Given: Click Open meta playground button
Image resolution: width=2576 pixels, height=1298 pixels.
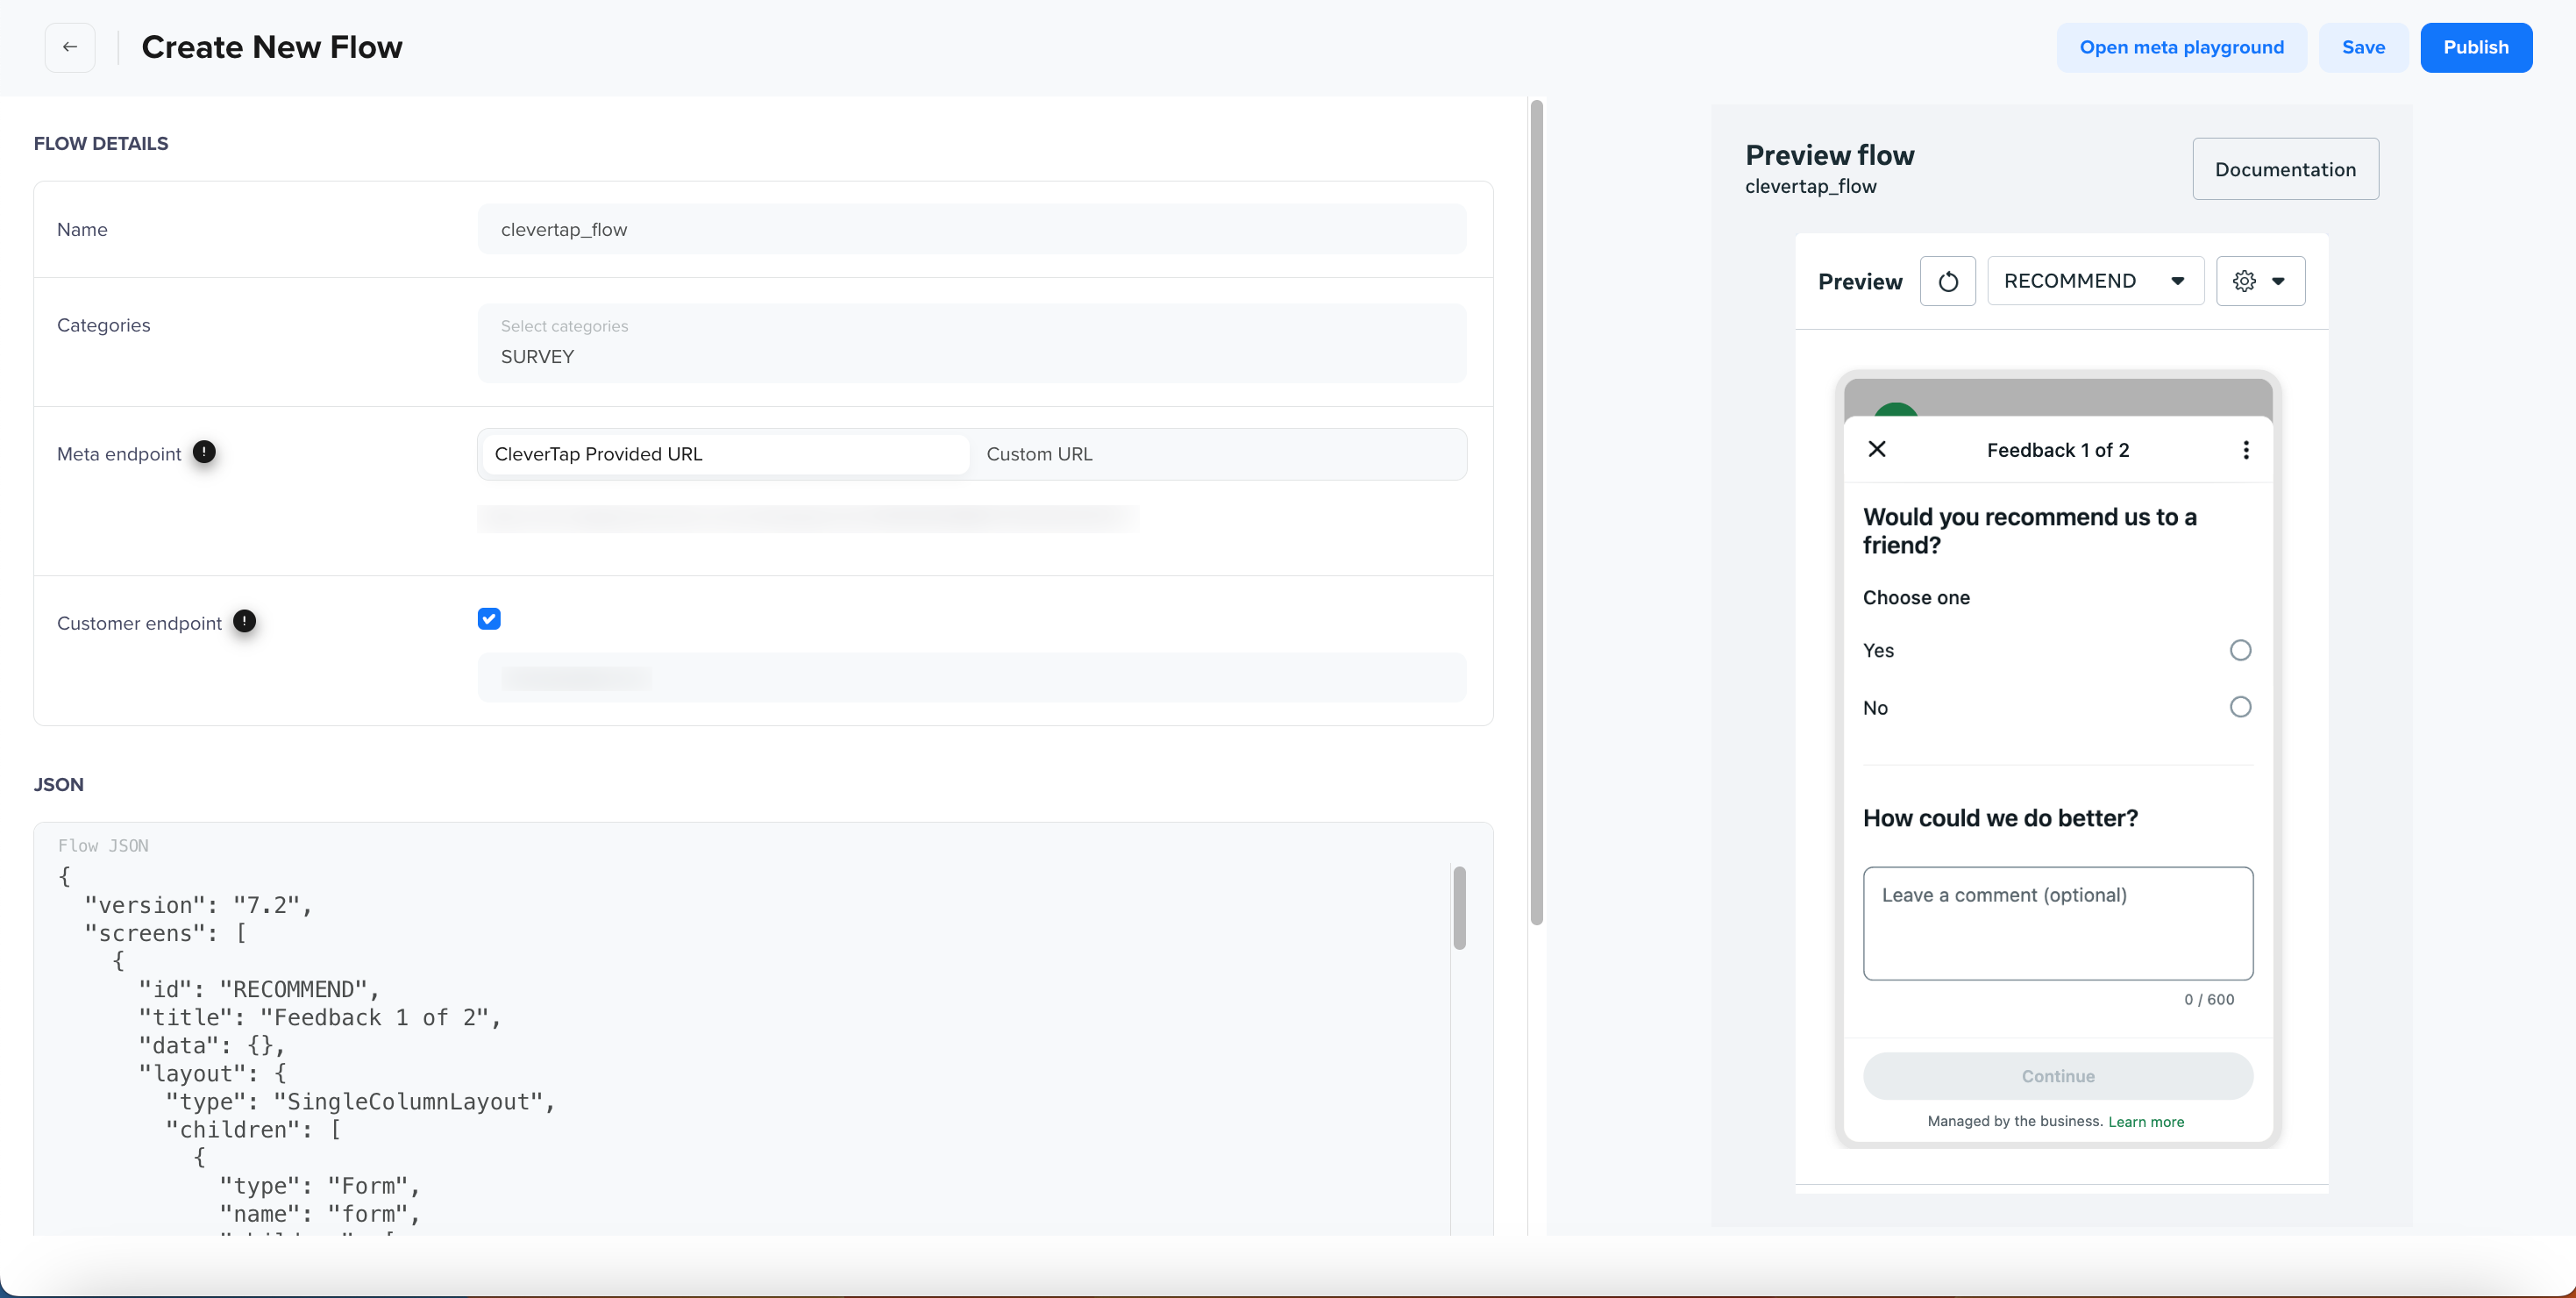Looking at the screenshot, I should (2181, 47).
